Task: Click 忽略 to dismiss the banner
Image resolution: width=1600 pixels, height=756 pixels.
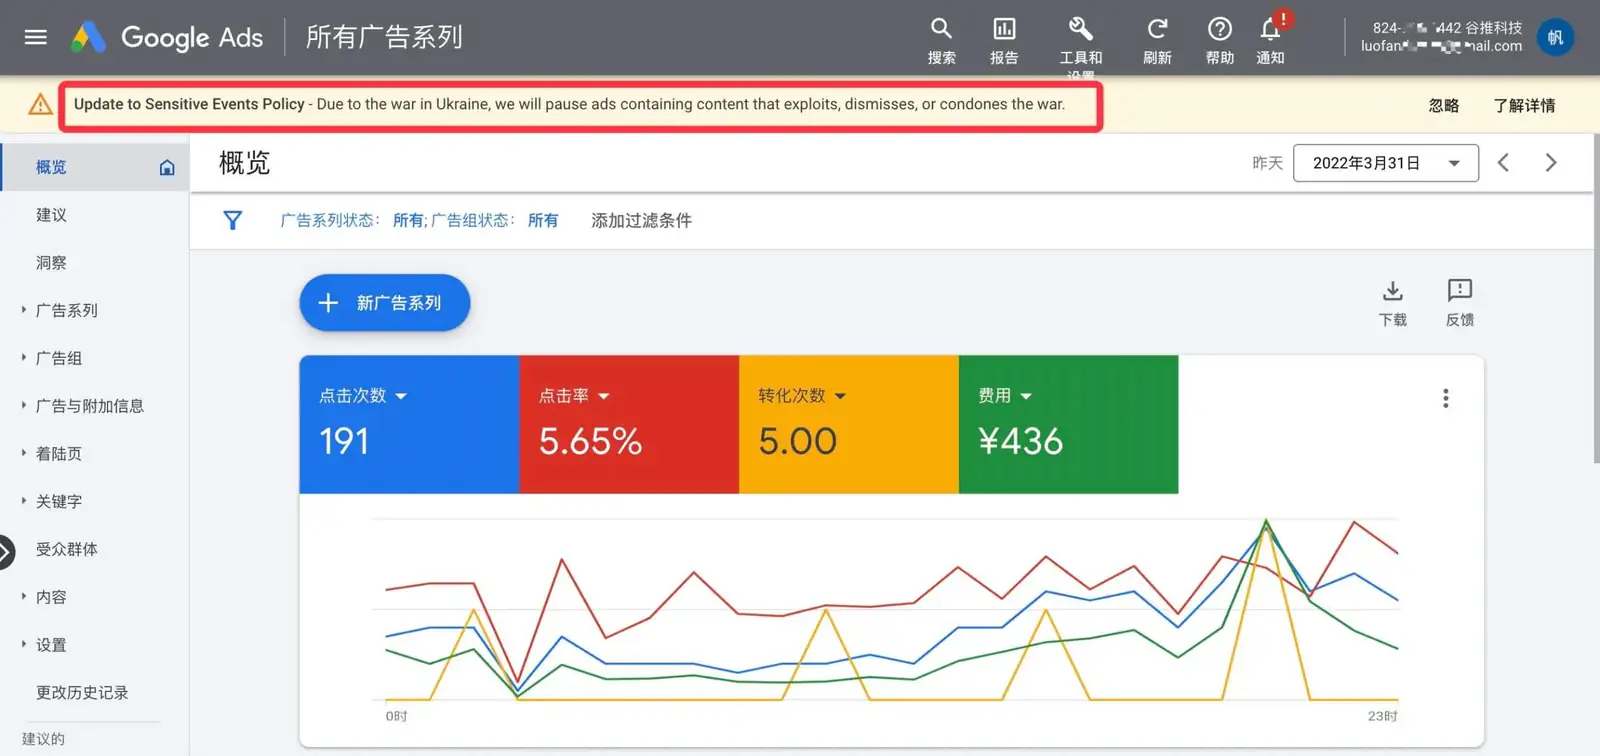Action: coord(1444,105)
